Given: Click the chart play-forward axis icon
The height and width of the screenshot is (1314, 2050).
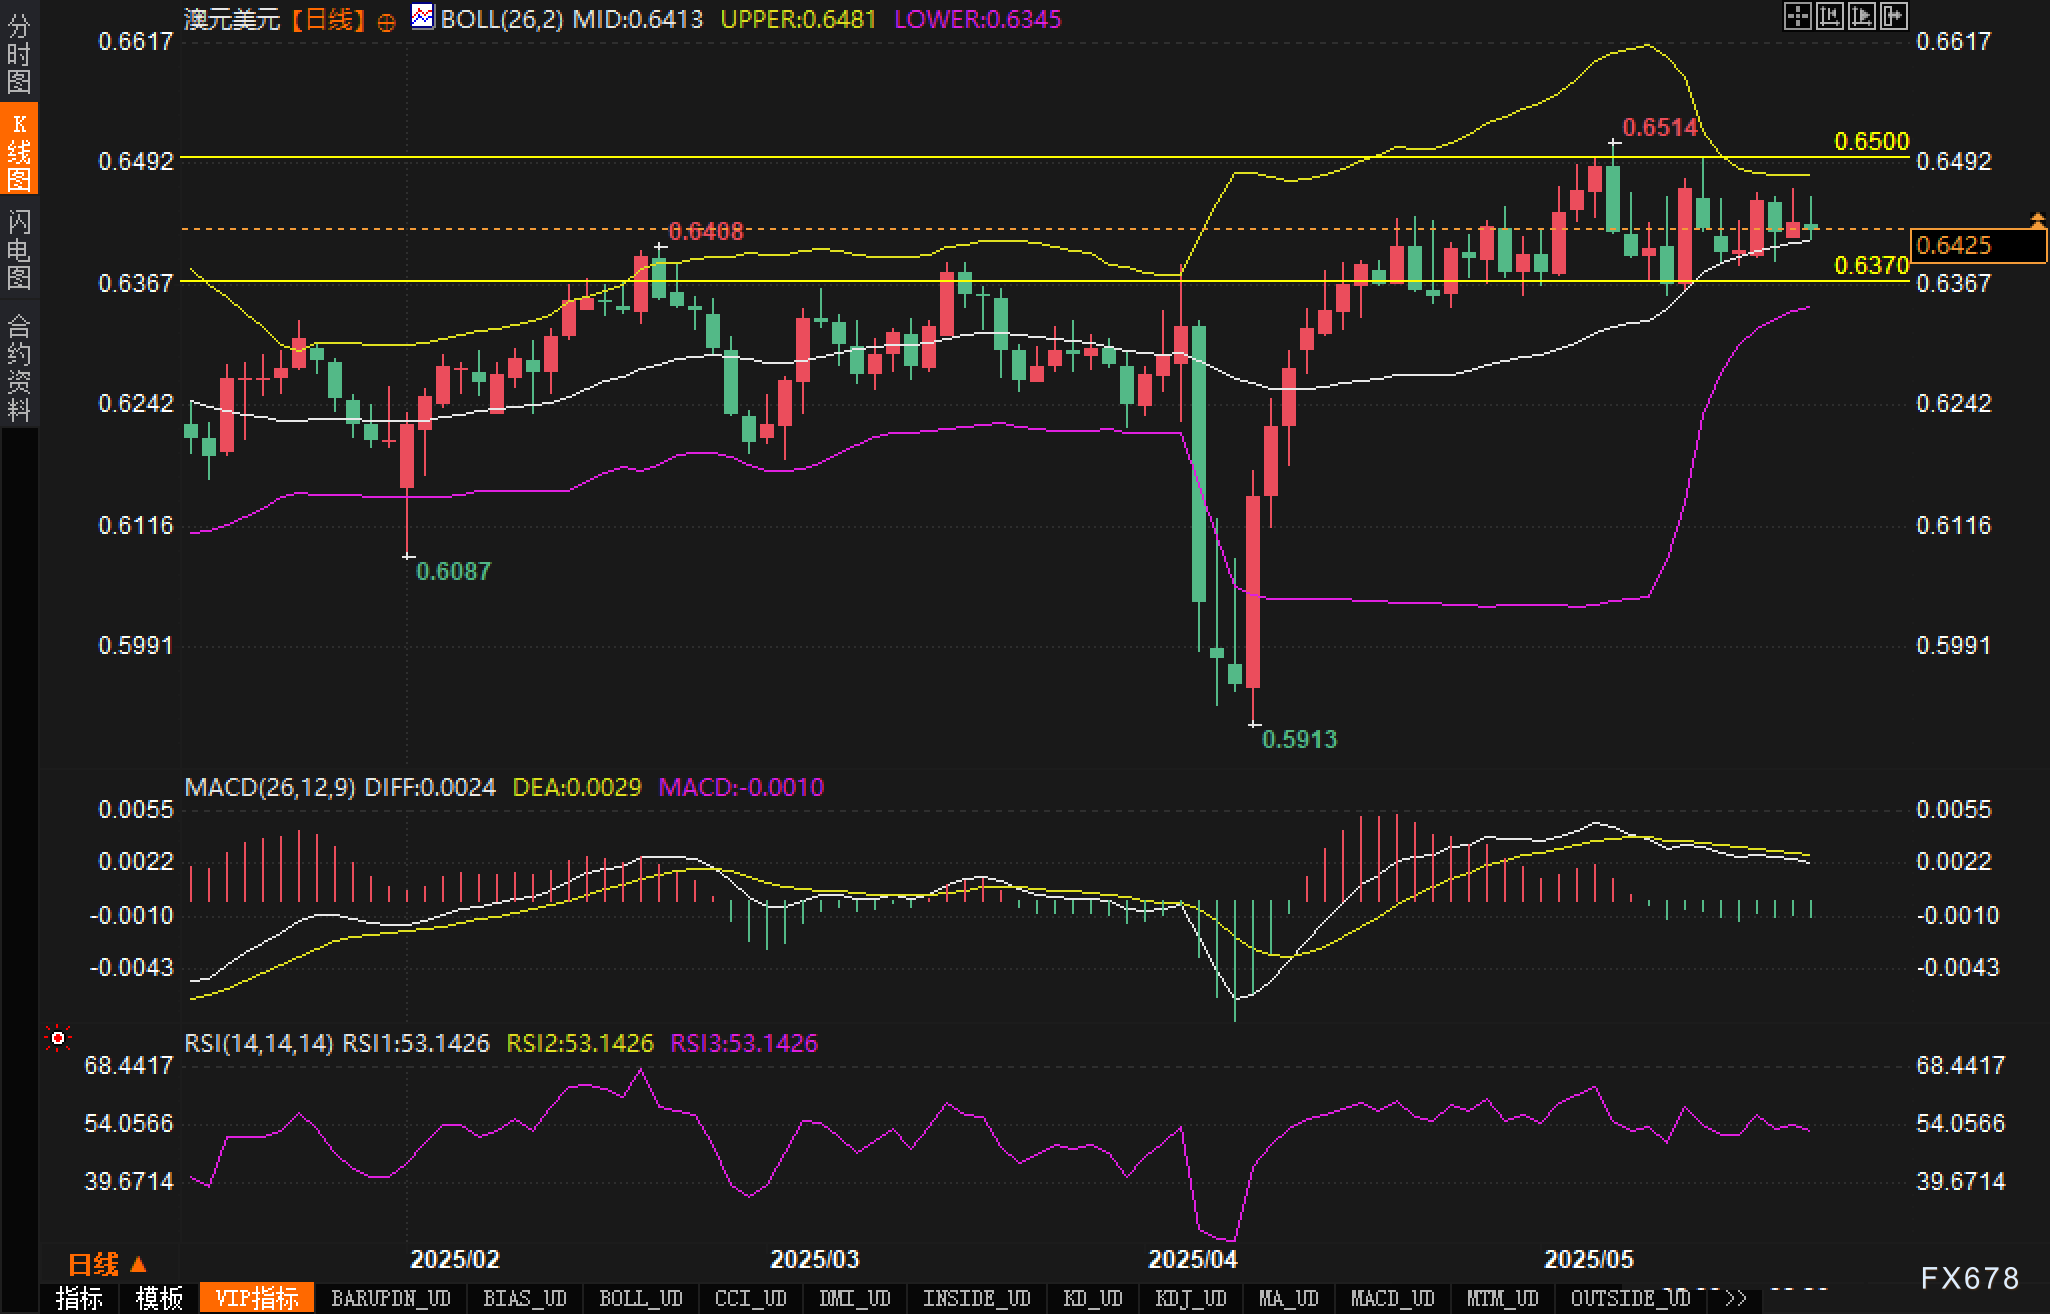Looking at the screenshot, I should 1861,16.
